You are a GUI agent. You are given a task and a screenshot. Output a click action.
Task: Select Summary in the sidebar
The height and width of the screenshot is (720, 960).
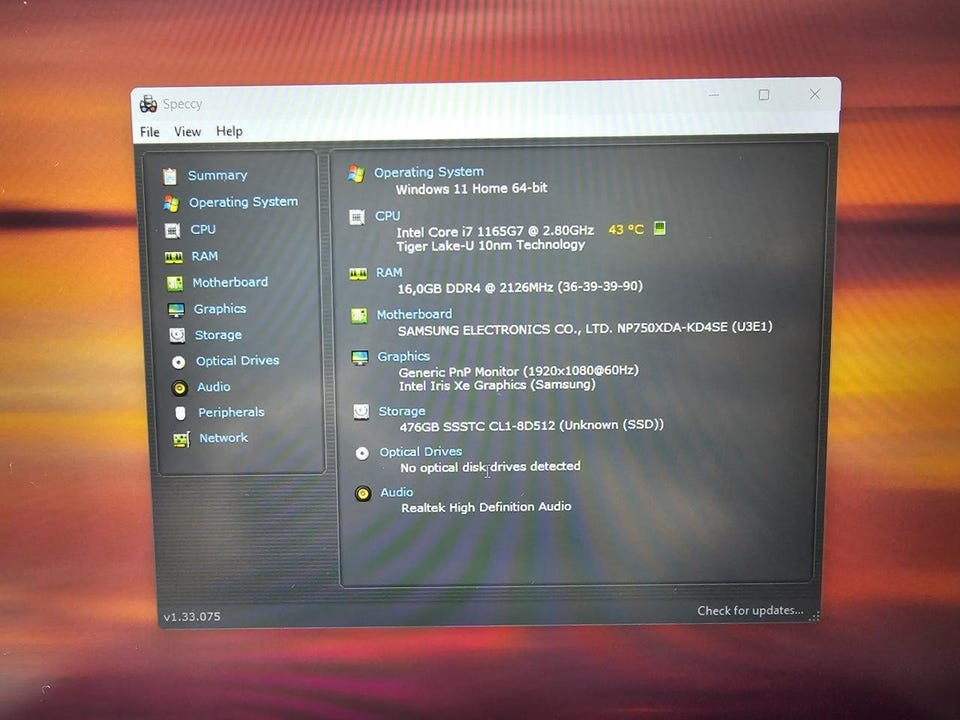click(x=217, y=176)
